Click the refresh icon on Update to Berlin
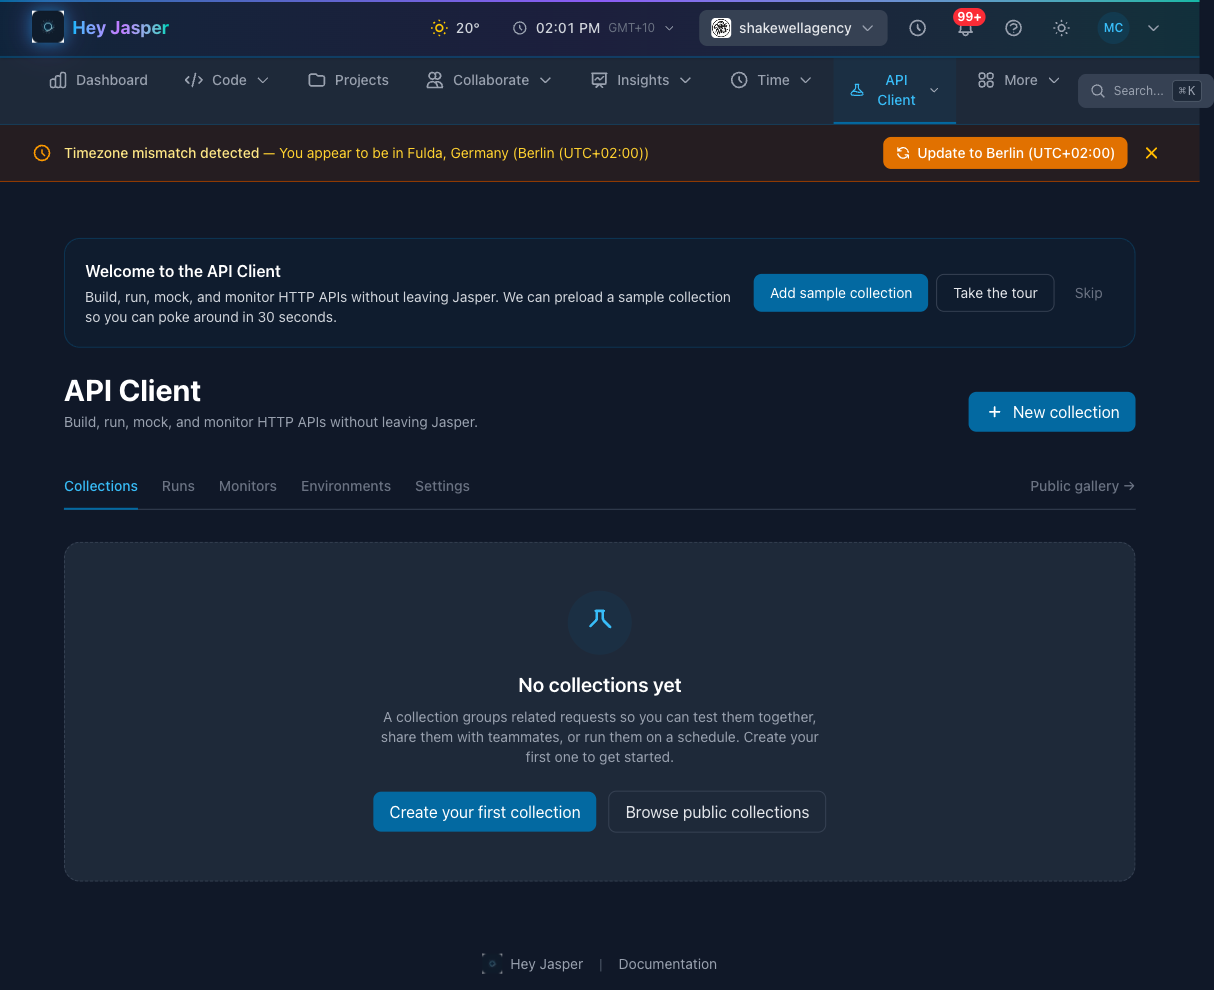Viewport: 1214px width, 990px height. (903, 153)
